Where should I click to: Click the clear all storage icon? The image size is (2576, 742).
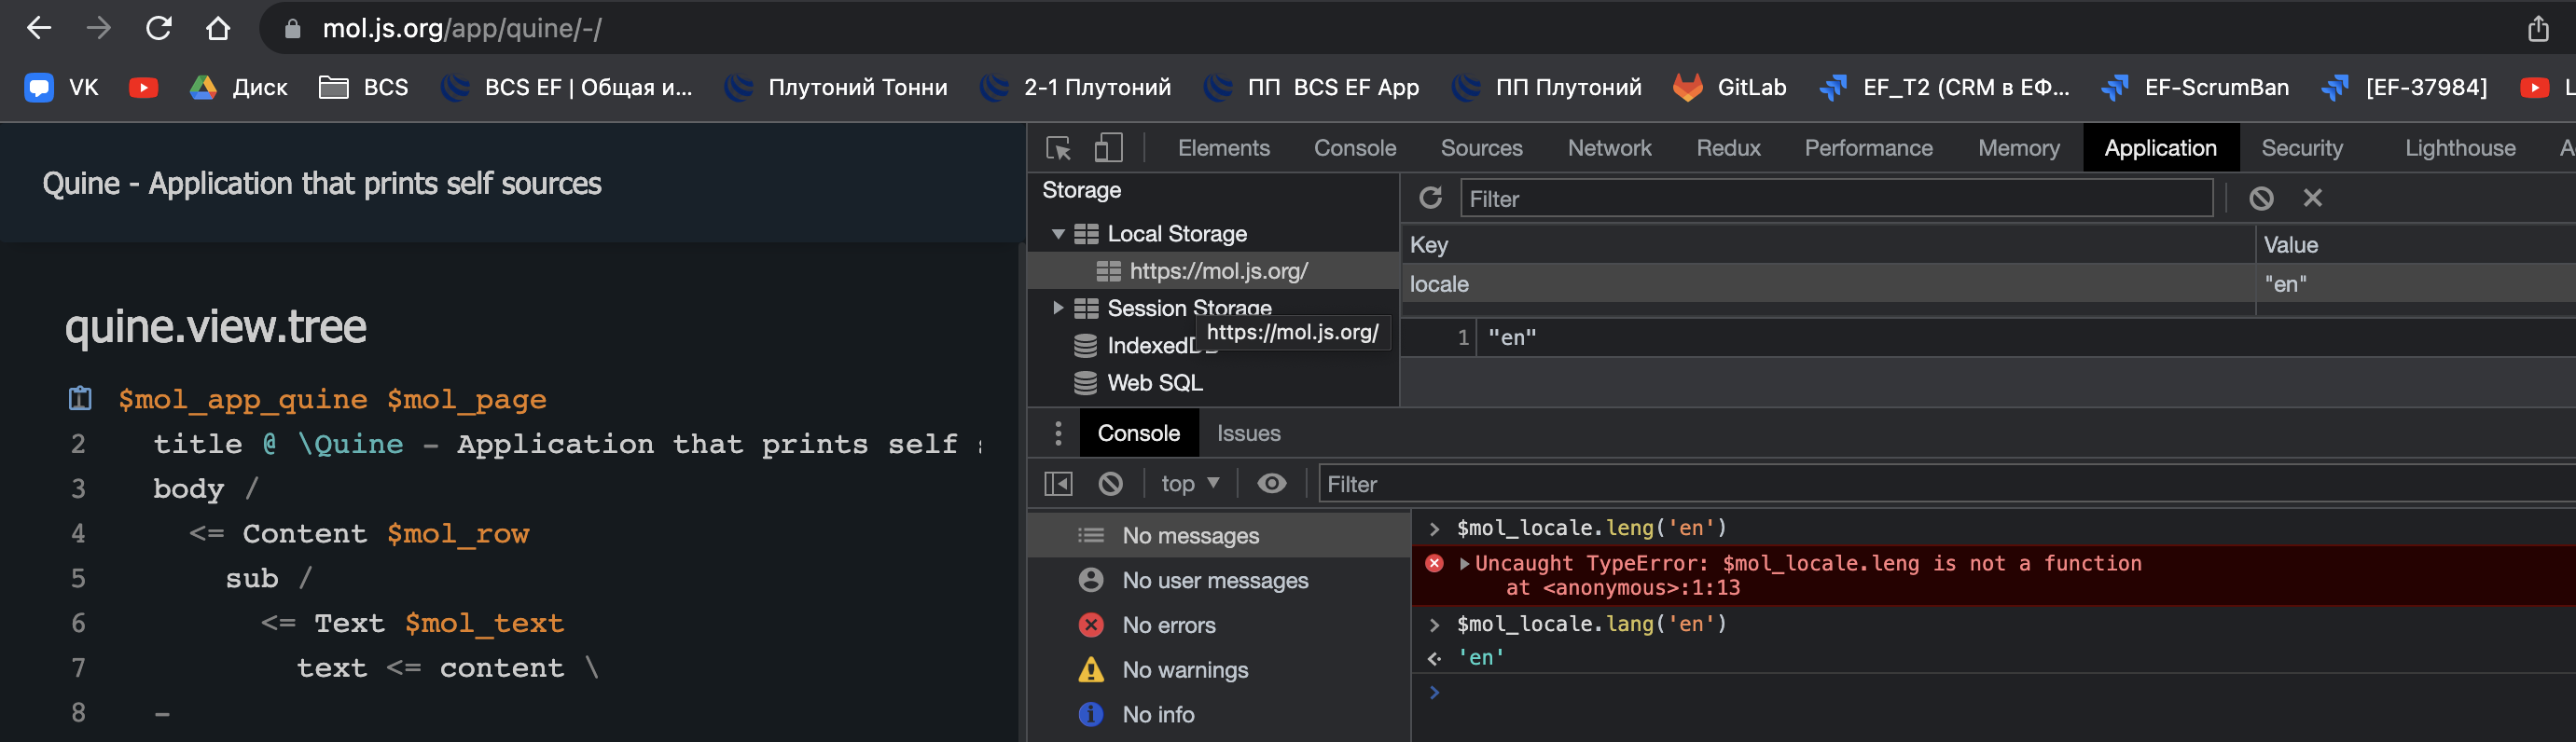point(2261,198)
